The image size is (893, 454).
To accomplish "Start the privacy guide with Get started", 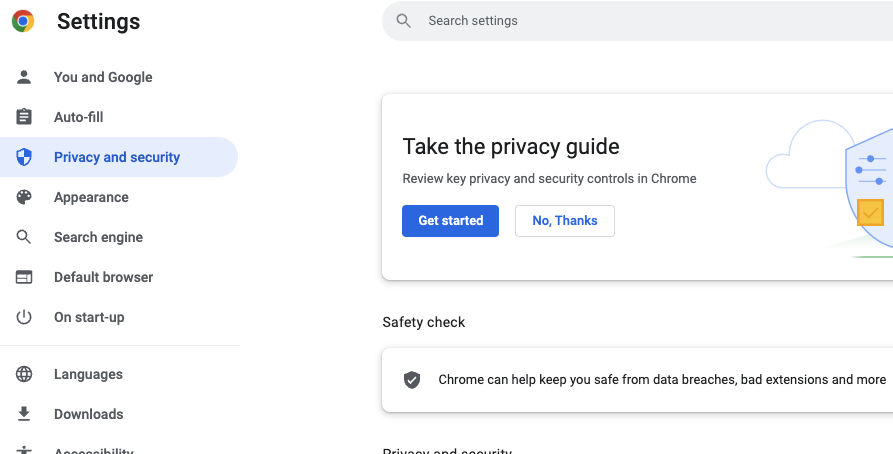I will point(450,221).
